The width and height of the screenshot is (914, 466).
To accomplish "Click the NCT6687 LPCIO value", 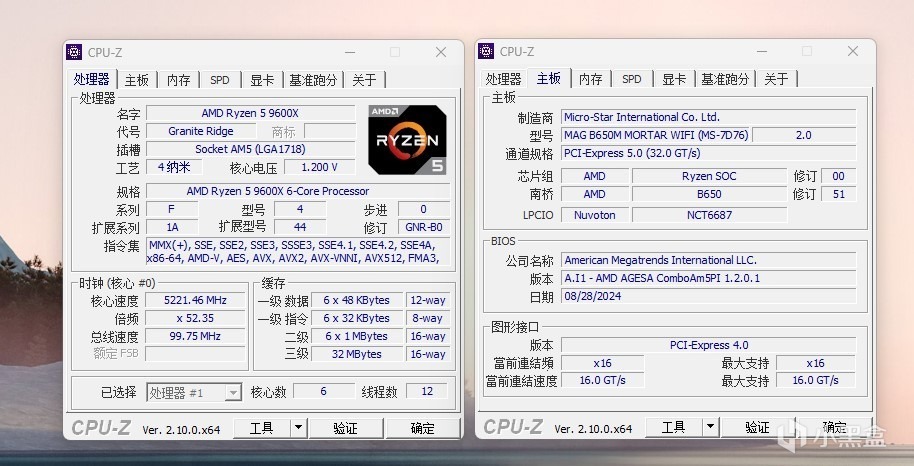I will (x=709, y=215).
